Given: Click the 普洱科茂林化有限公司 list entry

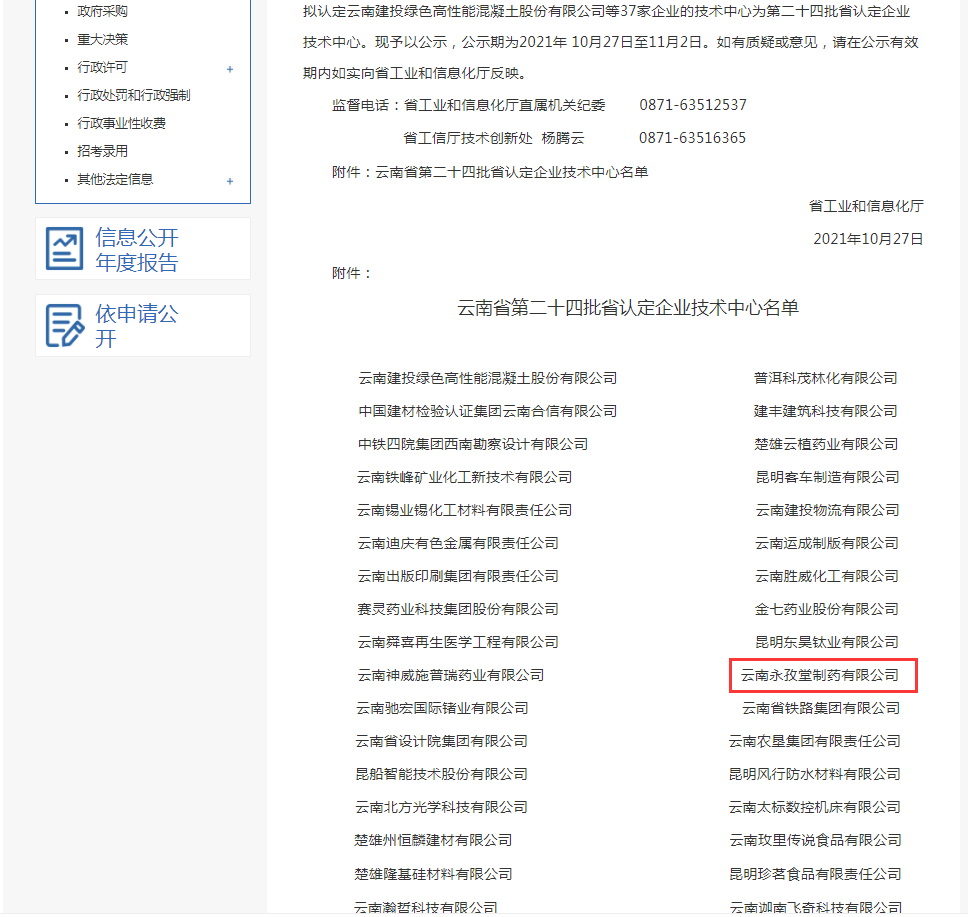Looking at the screenshot, I should [x=825, y=378].
